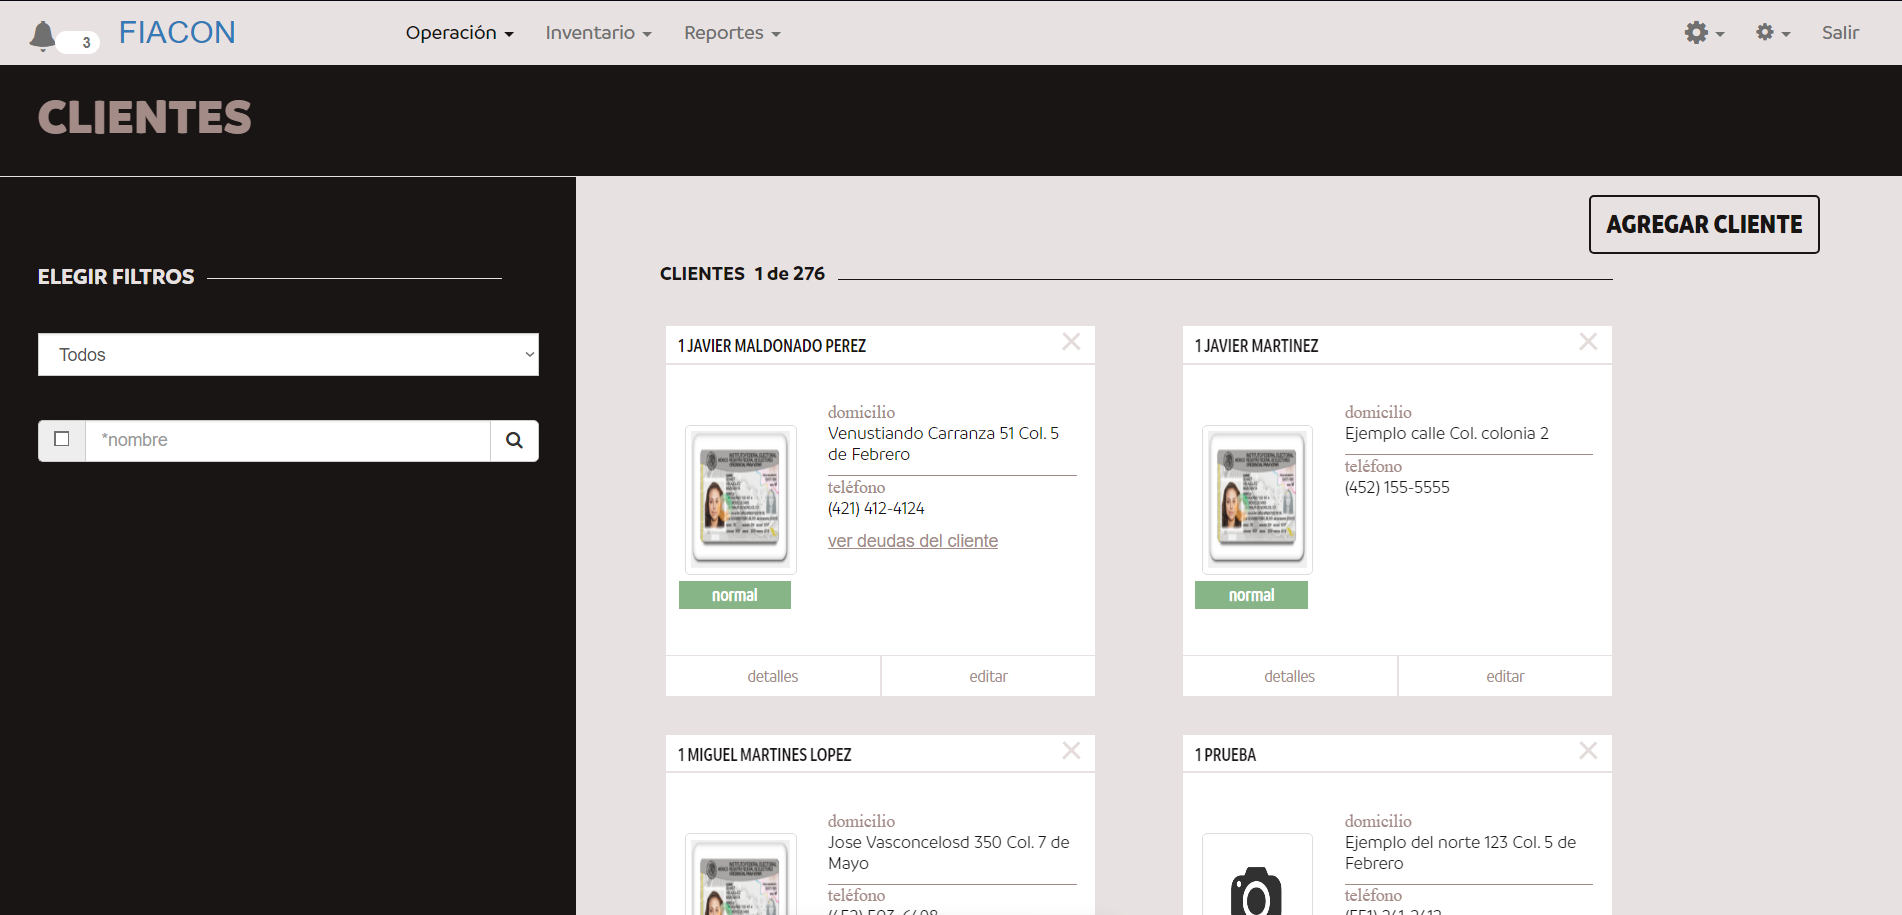This screenshot has width=1902, height=915.
Task: Check the checkbox beside the name filter
Action: 61,440
